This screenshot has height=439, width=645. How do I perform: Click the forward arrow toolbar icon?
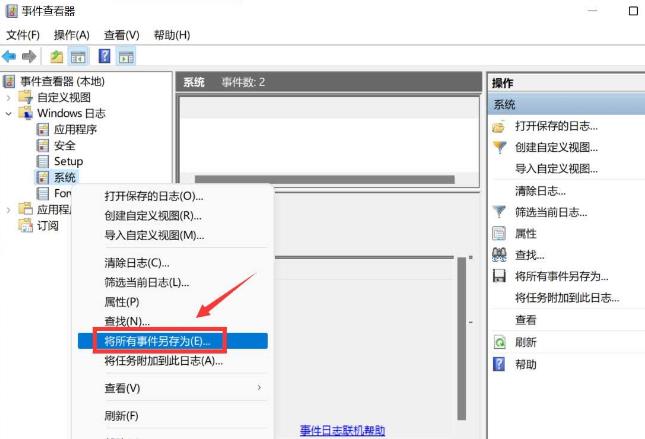click(x=29, y=56)
